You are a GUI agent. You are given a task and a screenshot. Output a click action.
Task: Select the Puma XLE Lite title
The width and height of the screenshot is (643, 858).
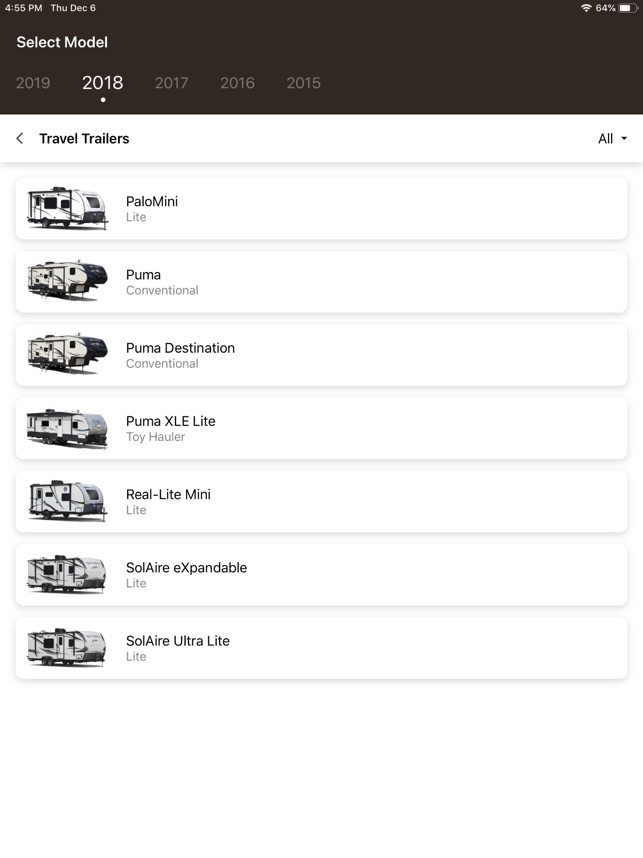pos(170,421)
